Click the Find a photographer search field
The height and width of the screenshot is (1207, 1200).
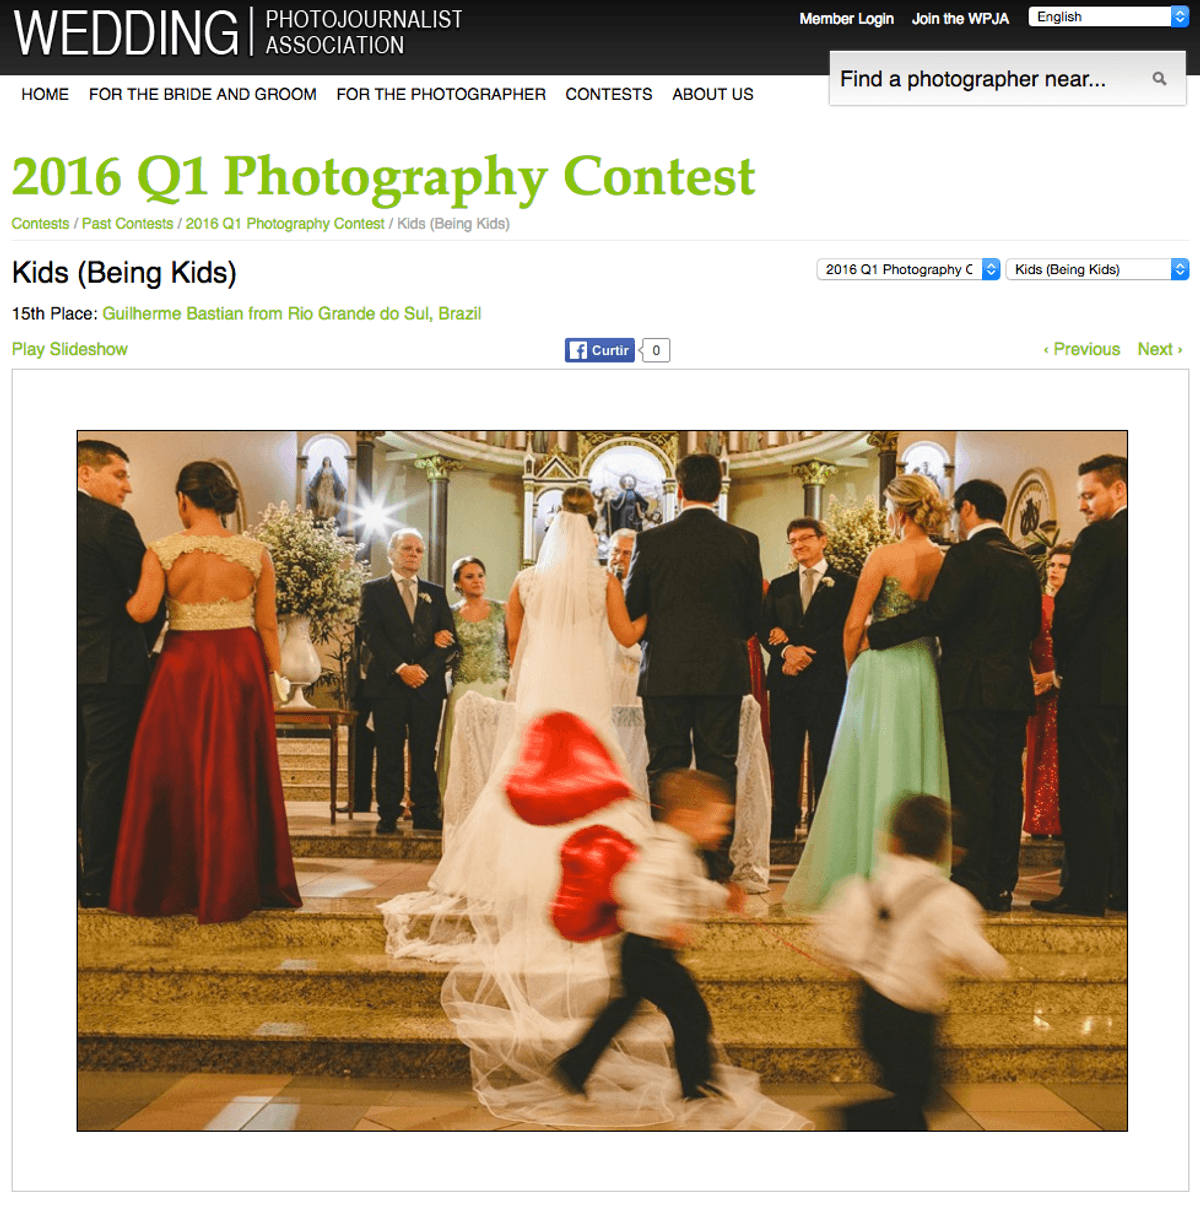tap(990, 79)
